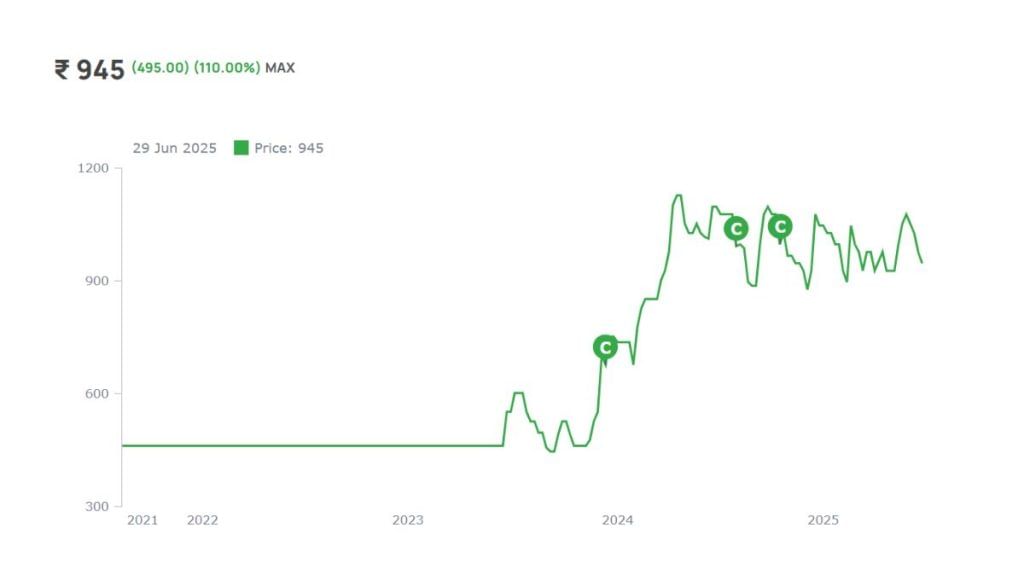
Task: Click the last data point of the line
Action: pyautogui.click(x=921, y=263)
